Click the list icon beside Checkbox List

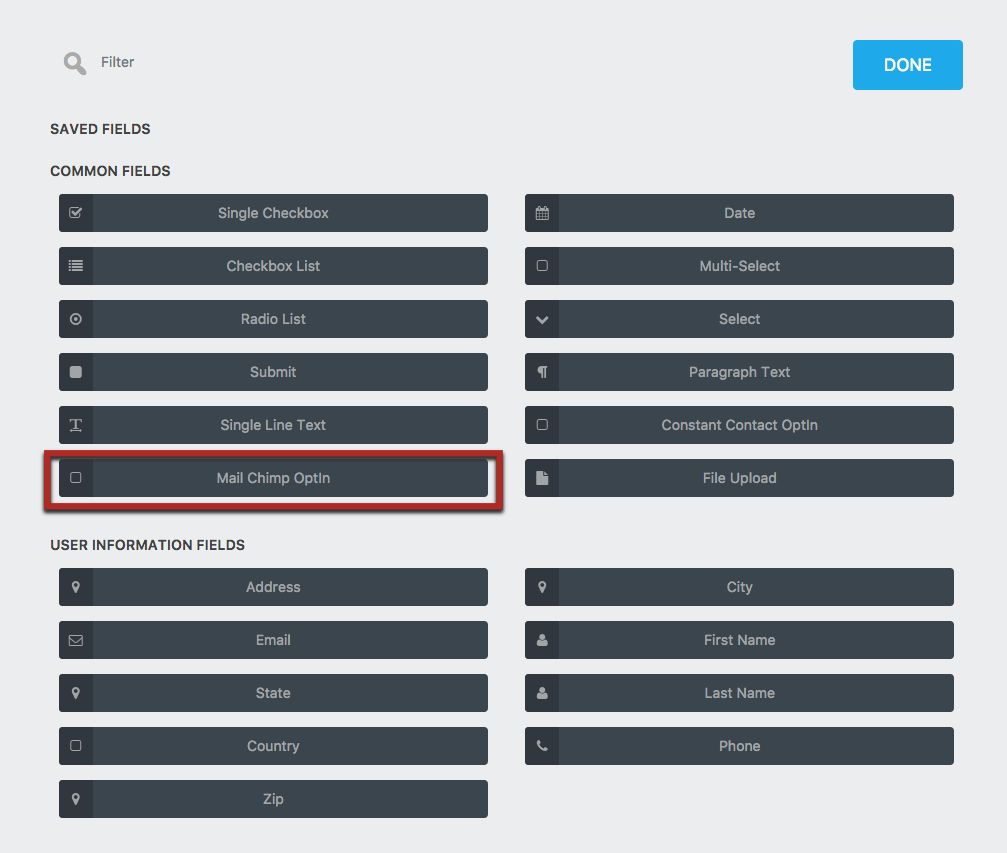[x=76, y=266]
